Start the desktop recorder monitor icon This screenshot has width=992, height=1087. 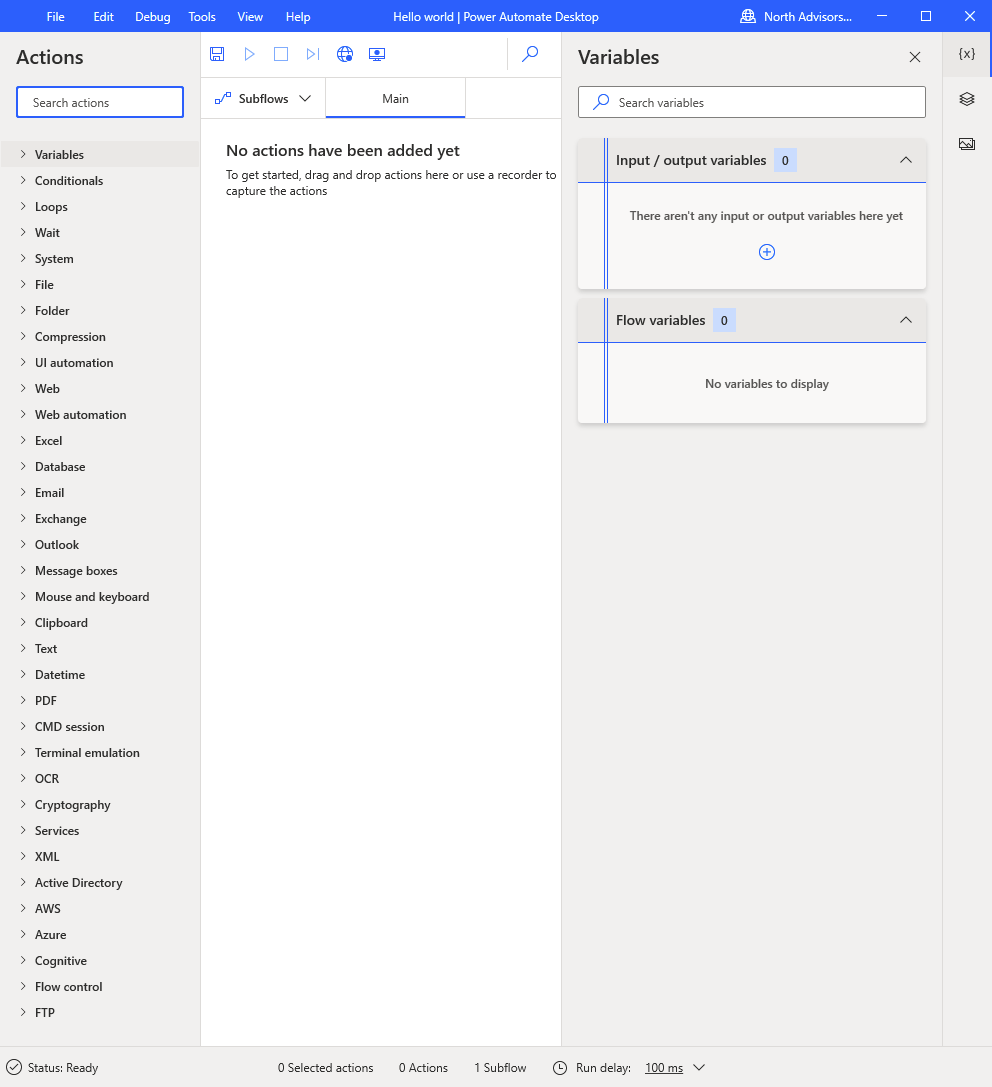coord(377,54)
